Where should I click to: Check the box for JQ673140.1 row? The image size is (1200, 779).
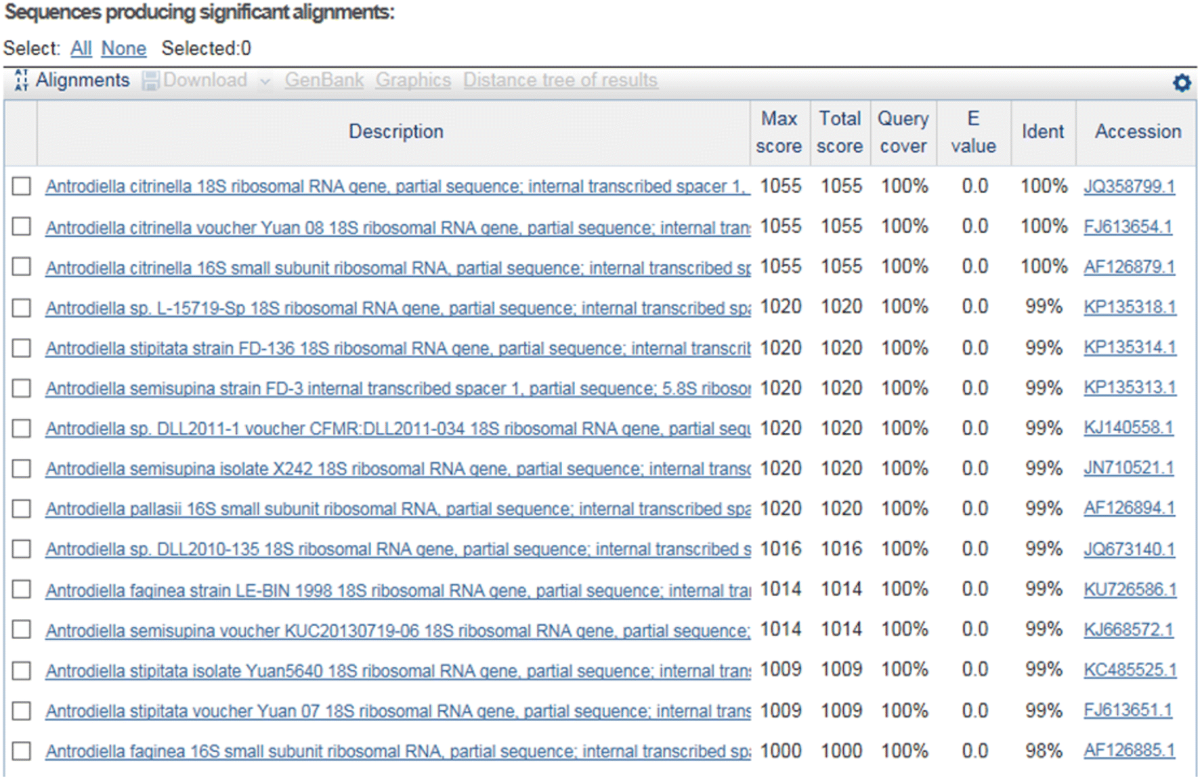(21, 549)
